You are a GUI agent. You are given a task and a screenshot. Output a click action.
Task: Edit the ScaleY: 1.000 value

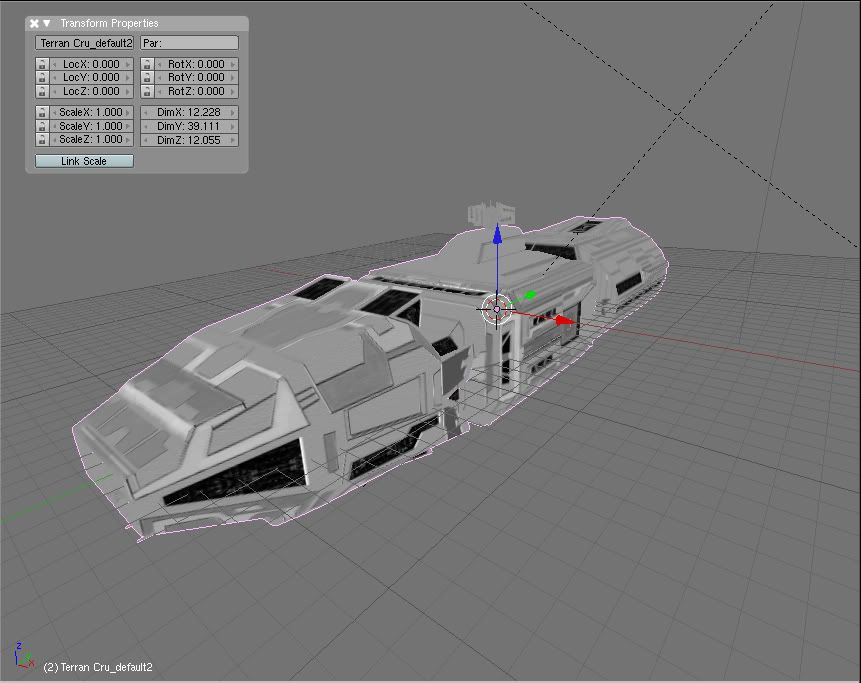tap(91, 126)
